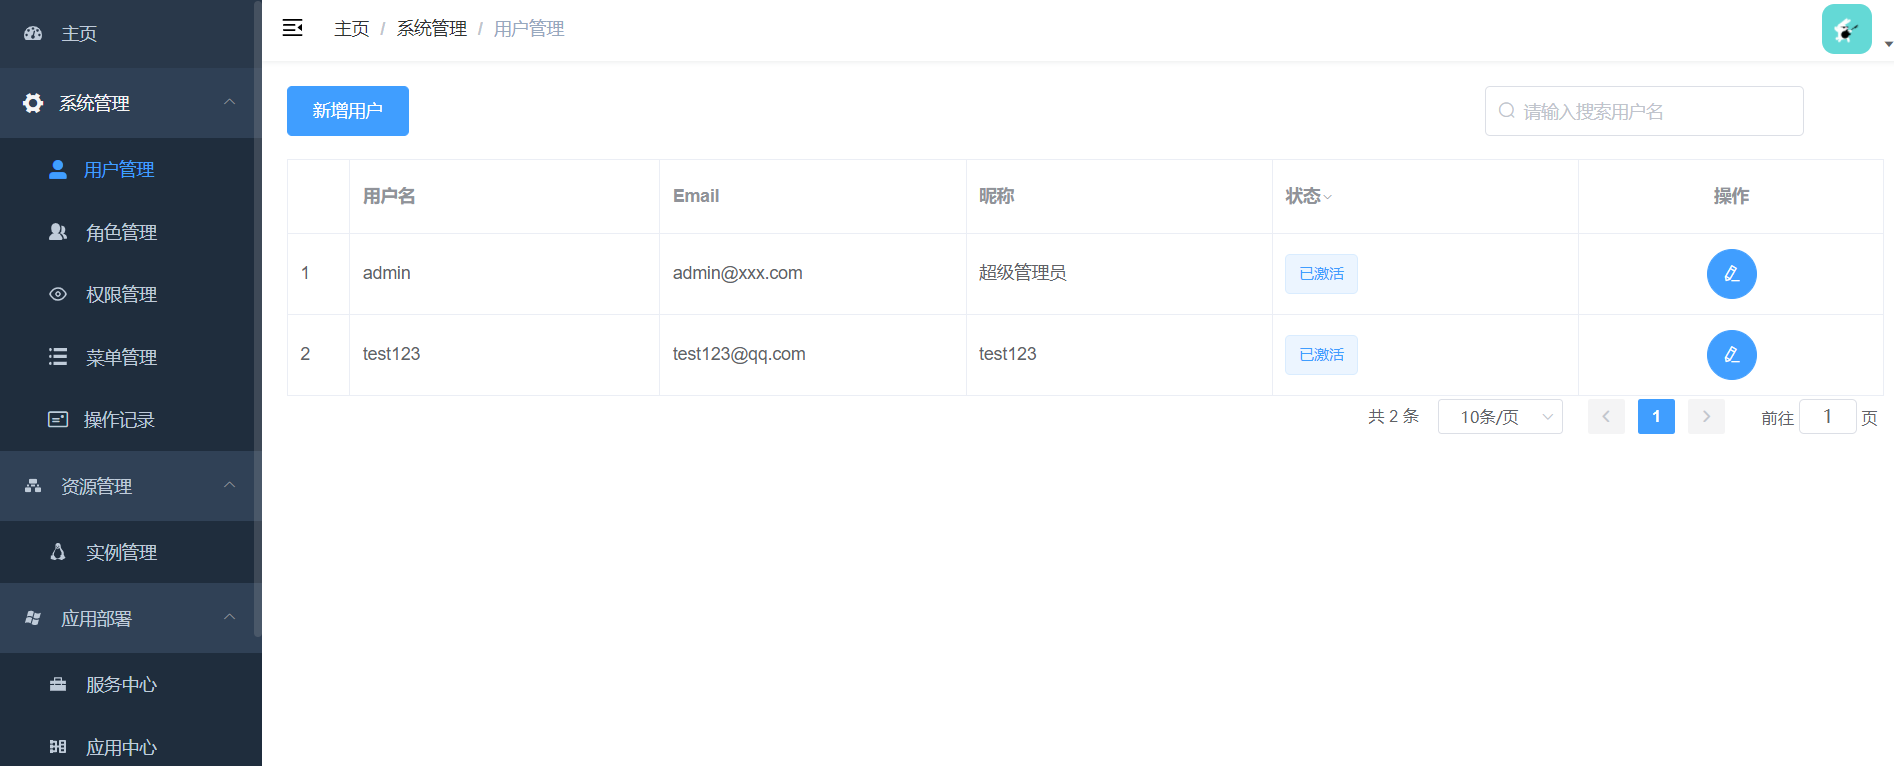Open the 状态 column filter dropdown
Image resolution: width=1894 pixels, height=766 pixels.
coord(1327,197)
